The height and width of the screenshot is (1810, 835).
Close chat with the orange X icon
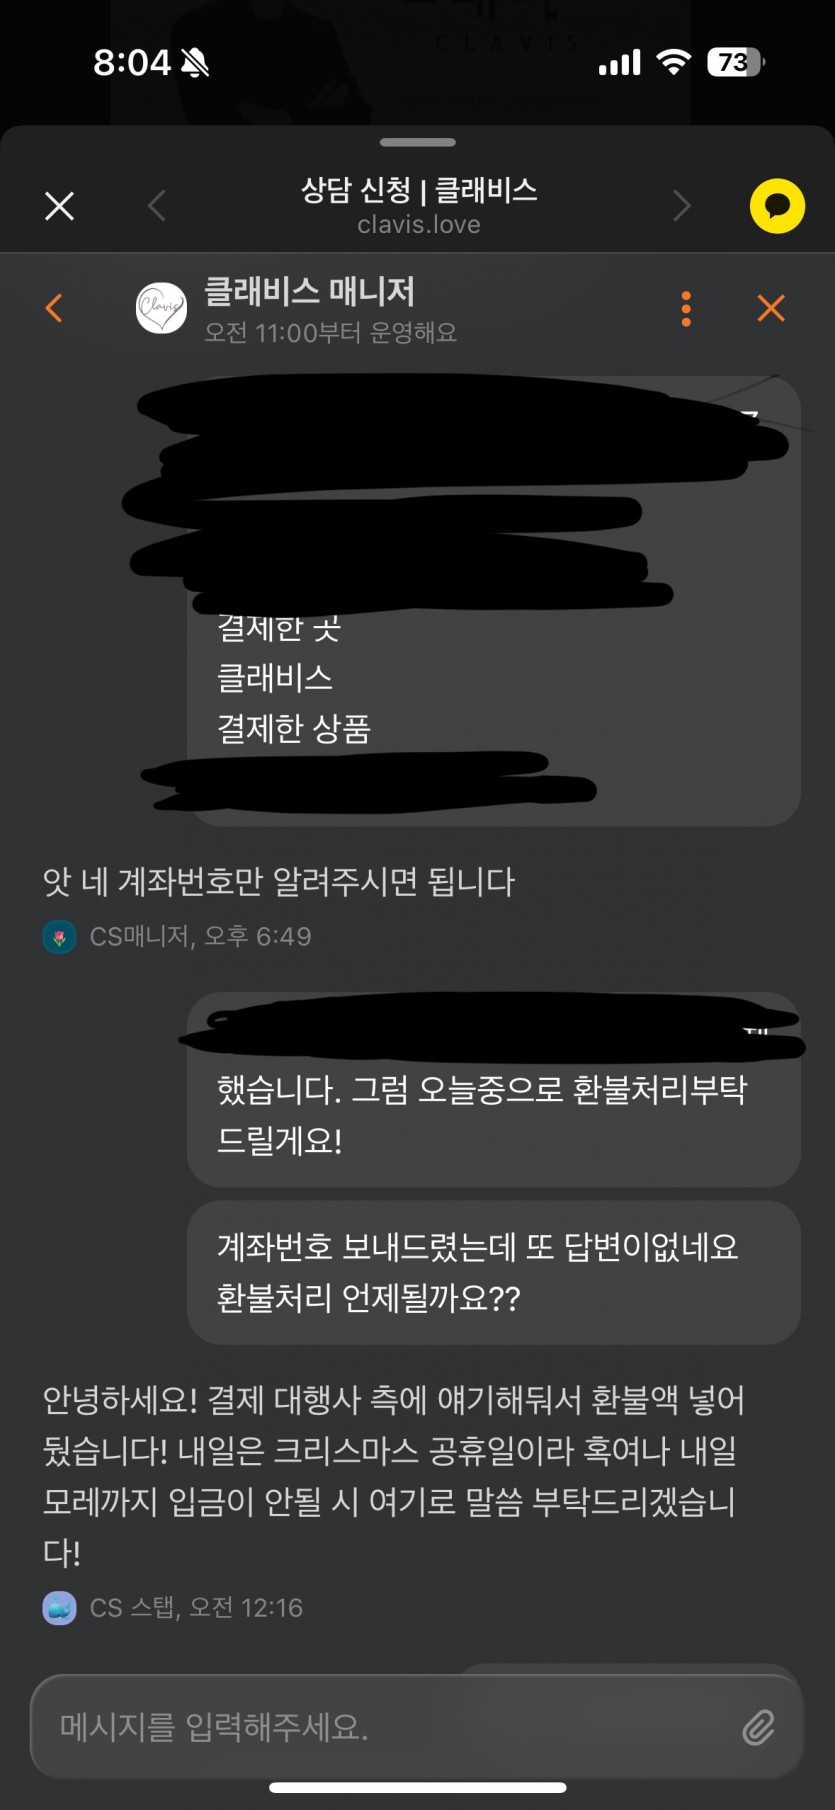pos(771,308)
